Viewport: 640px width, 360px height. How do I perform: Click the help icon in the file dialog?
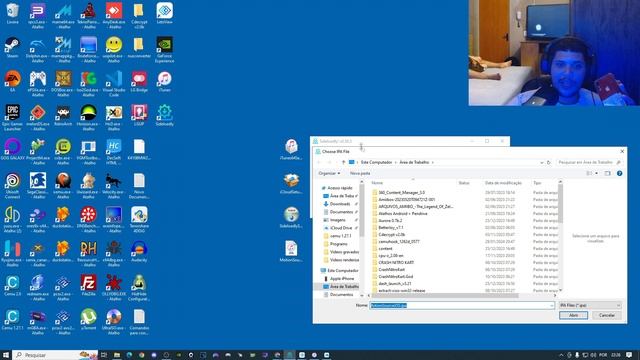coord(619,173)
